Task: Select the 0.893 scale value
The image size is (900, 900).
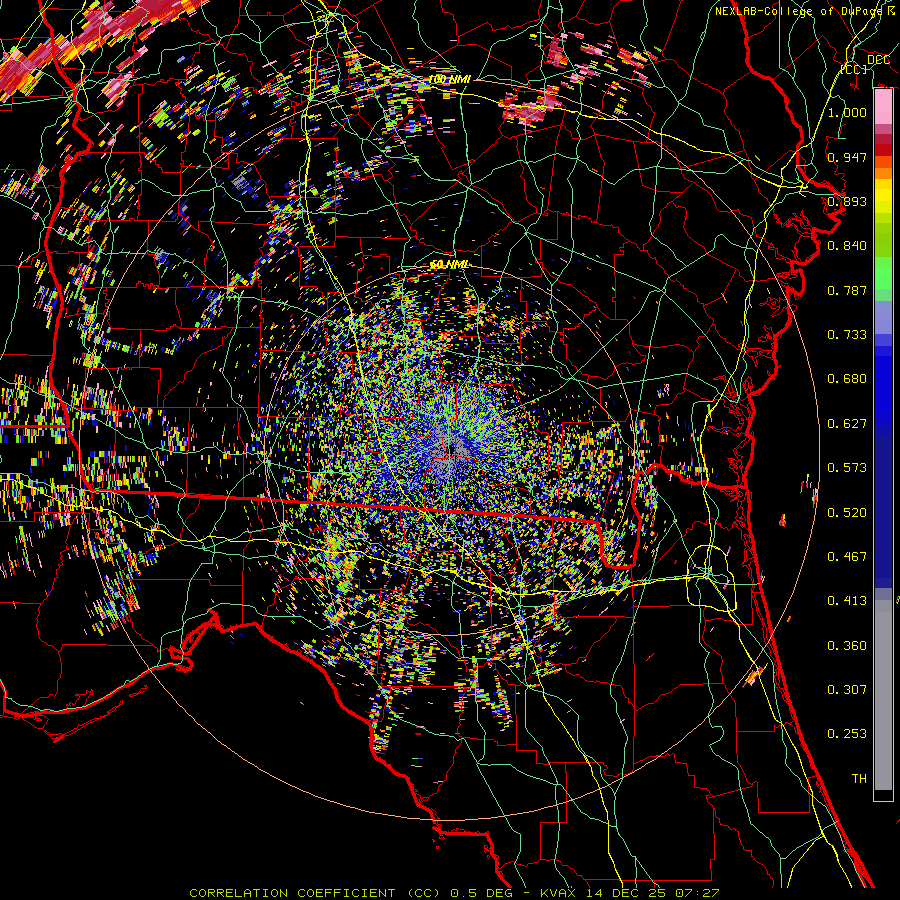Action: [x=847, y=201]
